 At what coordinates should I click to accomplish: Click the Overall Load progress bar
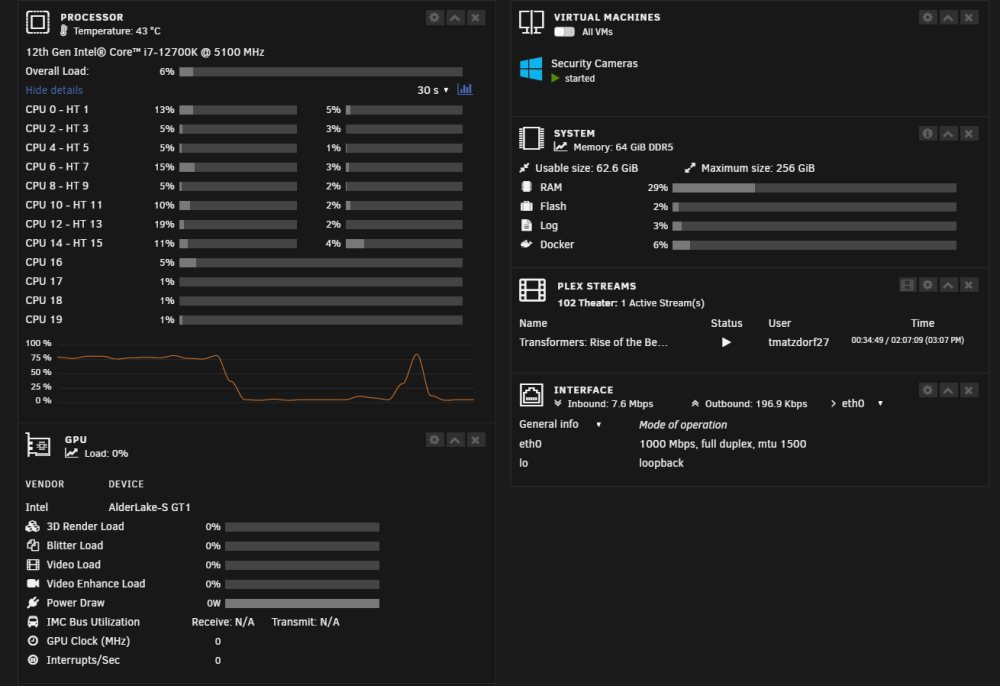(x=321, y=72)
